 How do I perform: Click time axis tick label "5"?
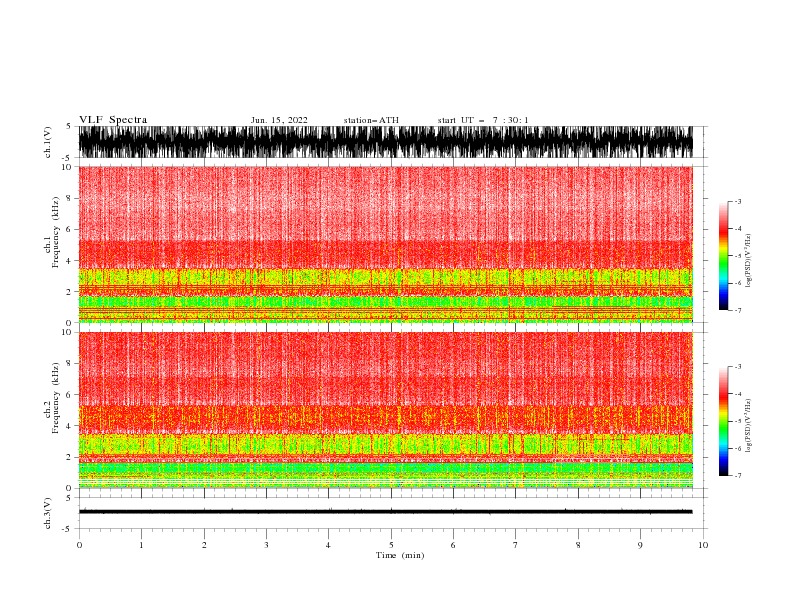(x=391, y=545)
